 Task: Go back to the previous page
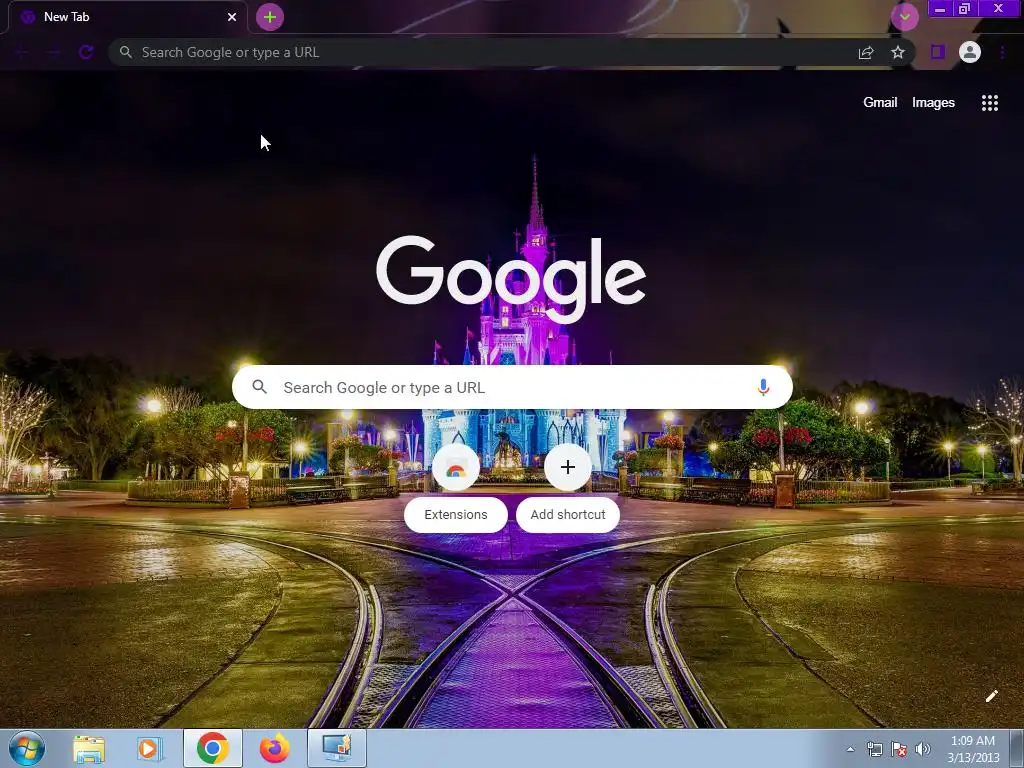click(23, 52)
